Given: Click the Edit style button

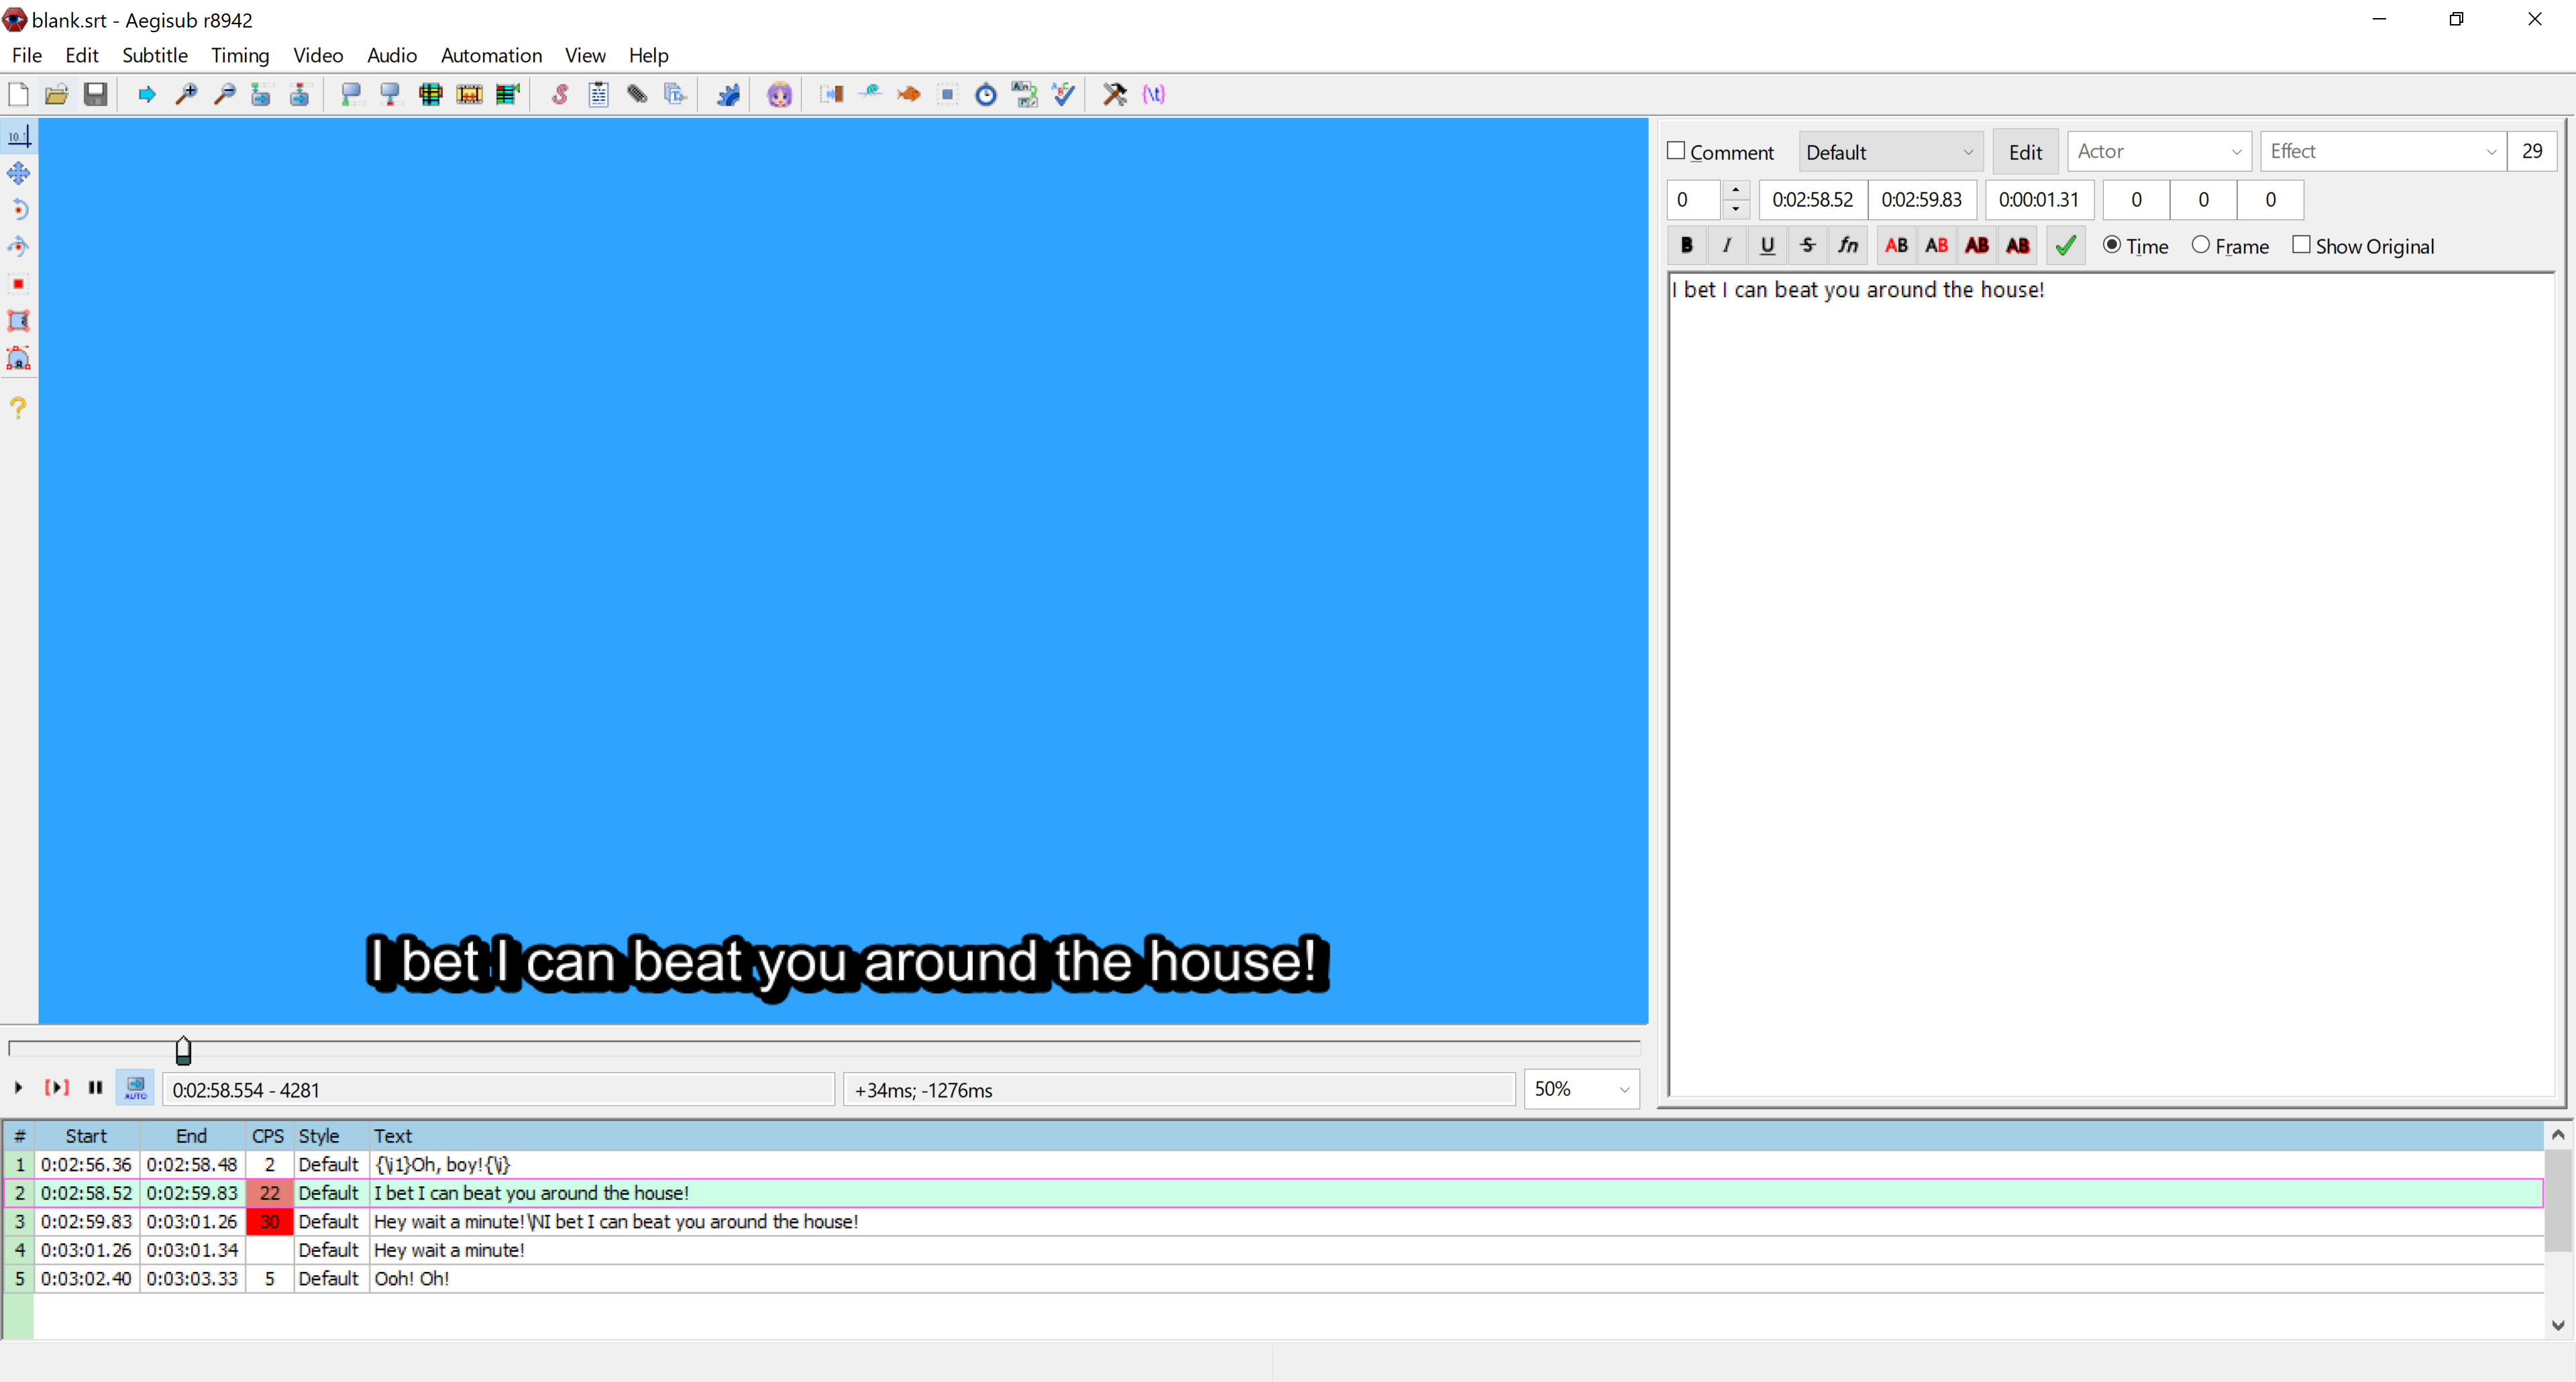Looking at the screenshot, I should [2025, 152].
